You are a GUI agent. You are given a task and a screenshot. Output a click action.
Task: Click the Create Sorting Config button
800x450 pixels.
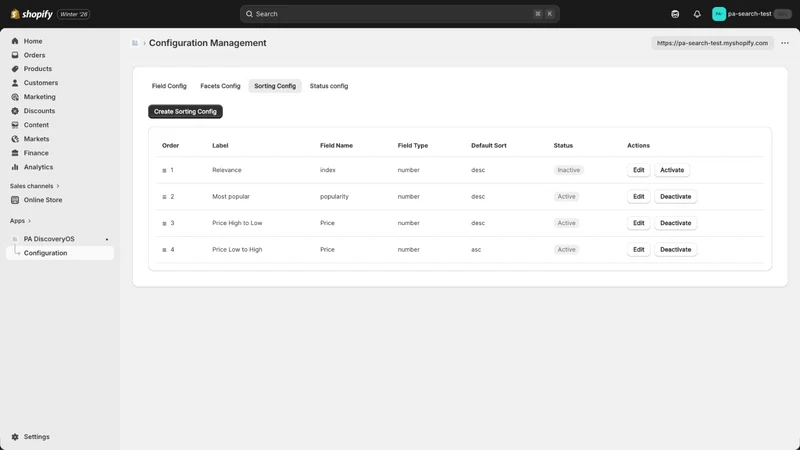click(185, 111)
